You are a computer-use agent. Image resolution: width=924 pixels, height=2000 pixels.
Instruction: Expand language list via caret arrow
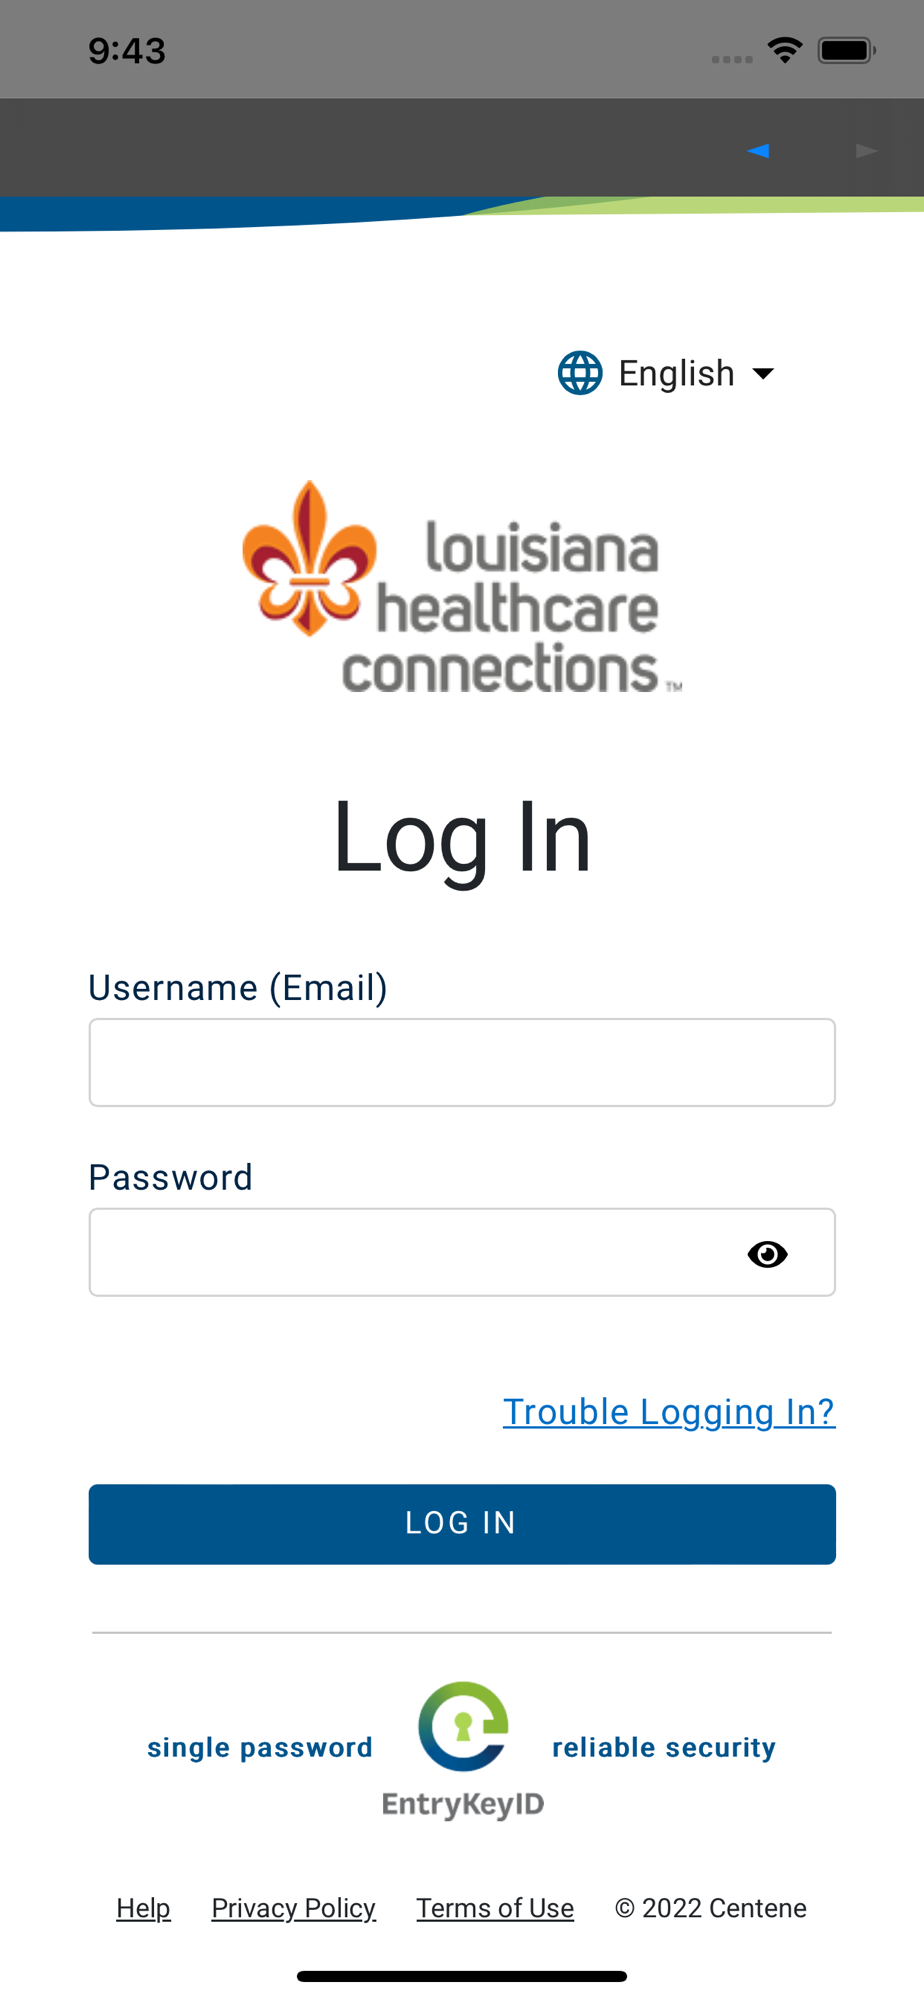[763, 374]
